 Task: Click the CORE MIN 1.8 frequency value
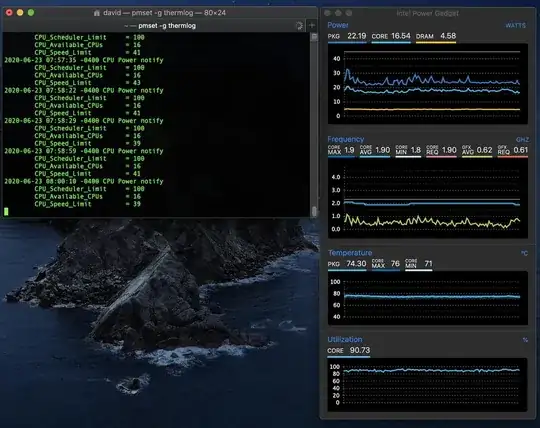(x=408, y=150)
